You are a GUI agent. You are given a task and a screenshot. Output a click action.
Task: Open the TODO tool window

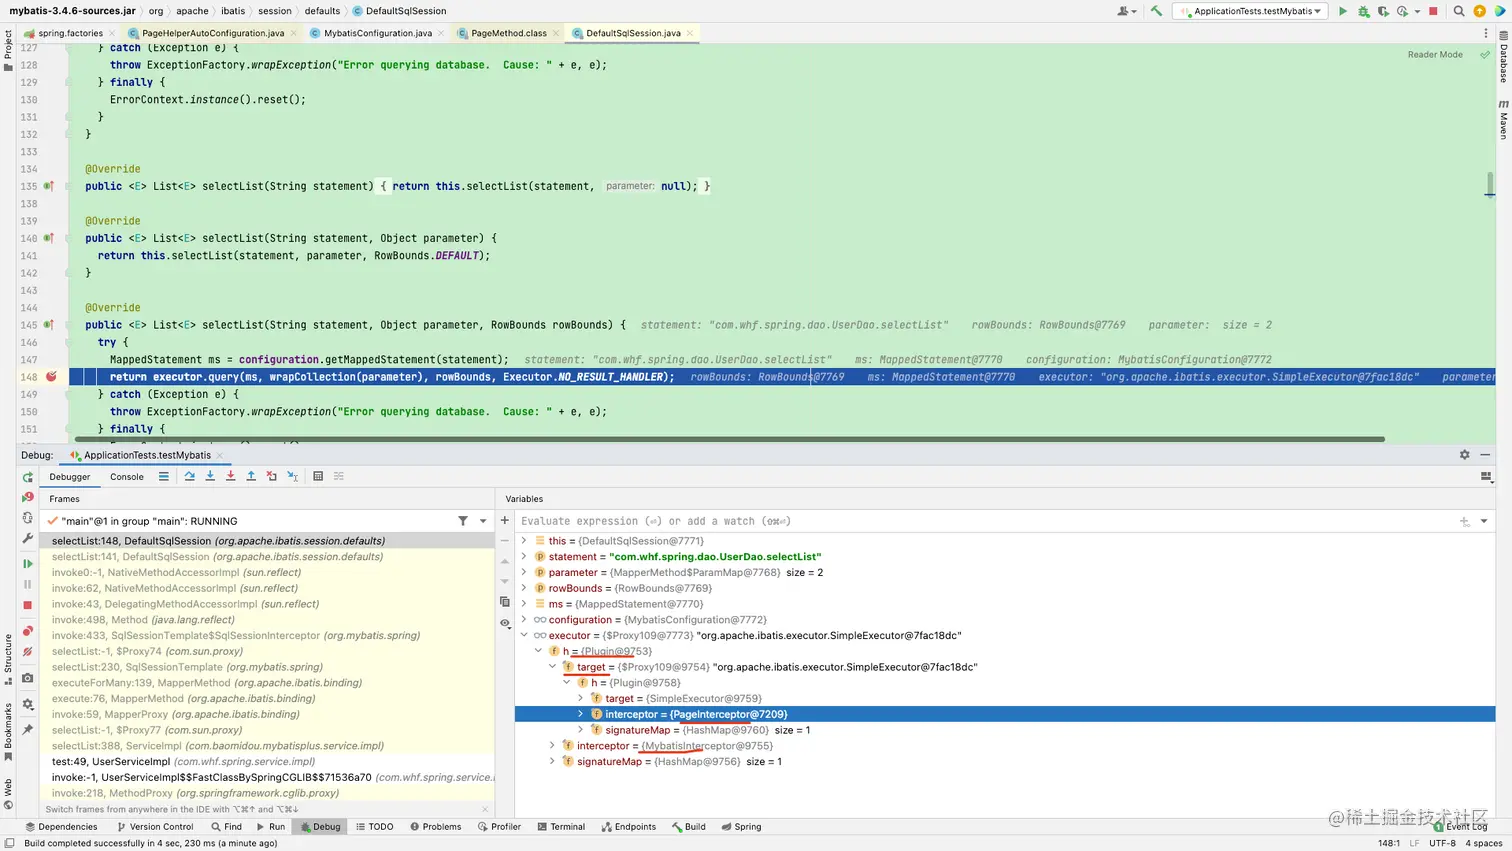click(x=375, y=827)
